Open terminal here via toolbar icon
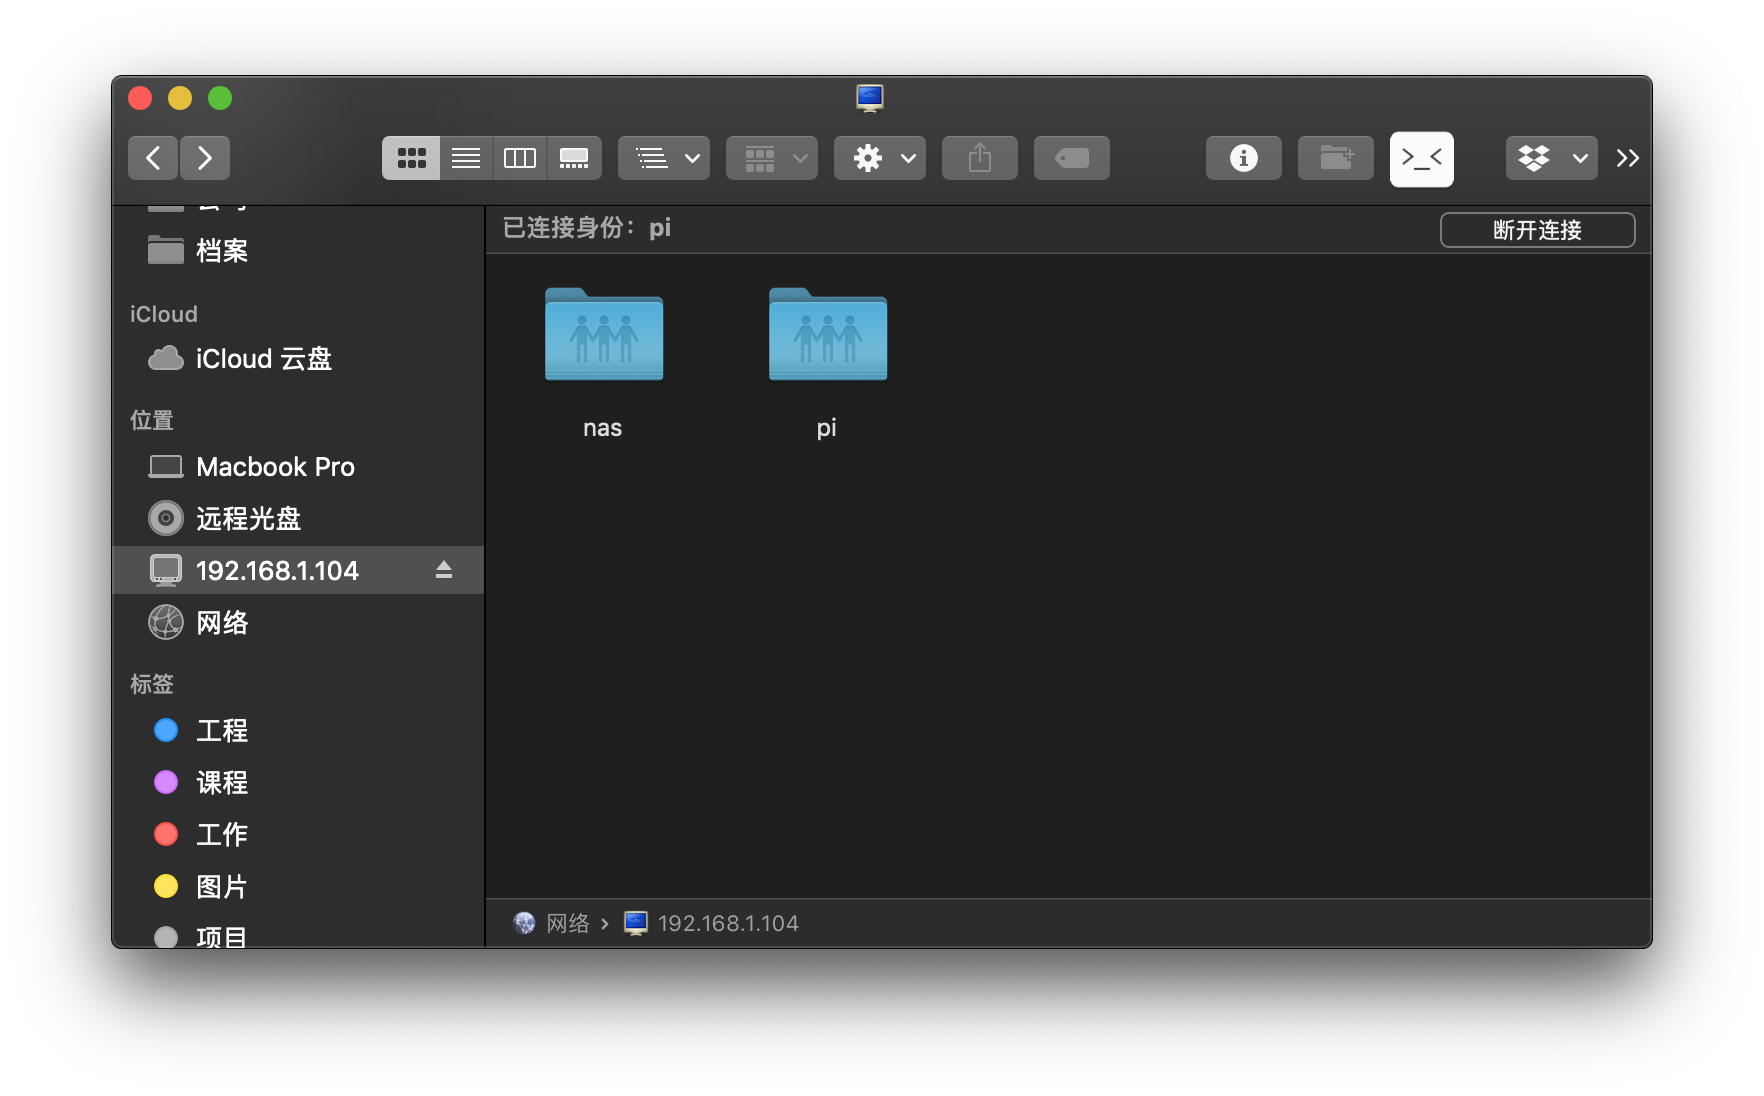 (1421, 158)
